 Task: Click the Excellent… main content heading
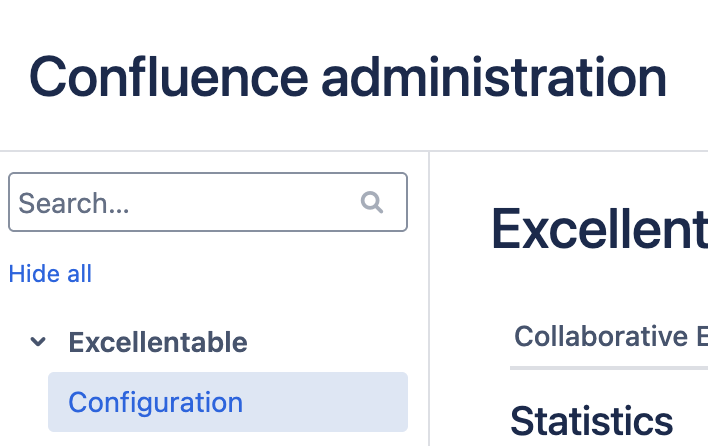pyautogui.click(x=600, y=229)
